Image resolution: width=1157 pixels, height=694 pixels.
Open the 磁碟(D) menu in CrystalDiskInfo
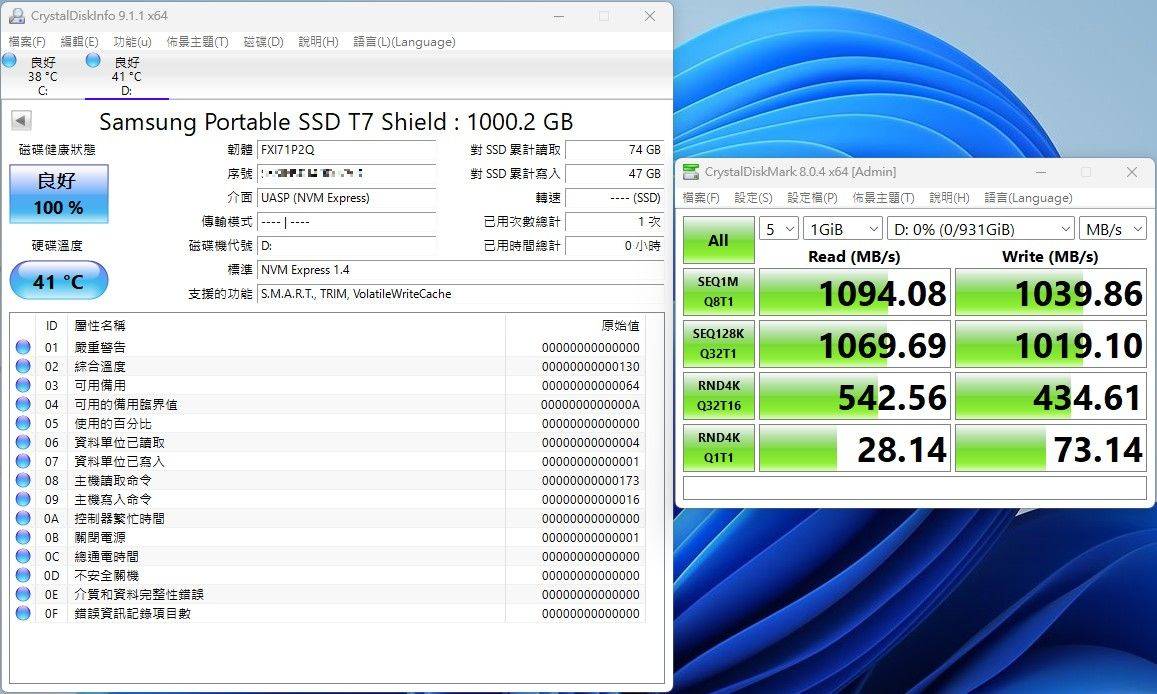pyautogui.click(x=264, y=41)
